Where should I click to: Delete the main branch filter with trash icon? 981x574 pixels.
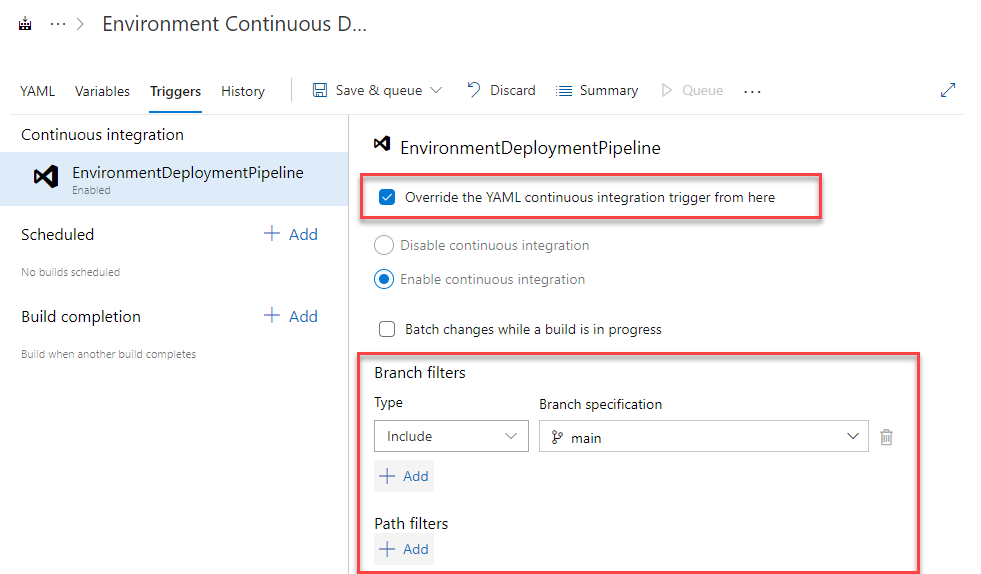tap(886, 437)
